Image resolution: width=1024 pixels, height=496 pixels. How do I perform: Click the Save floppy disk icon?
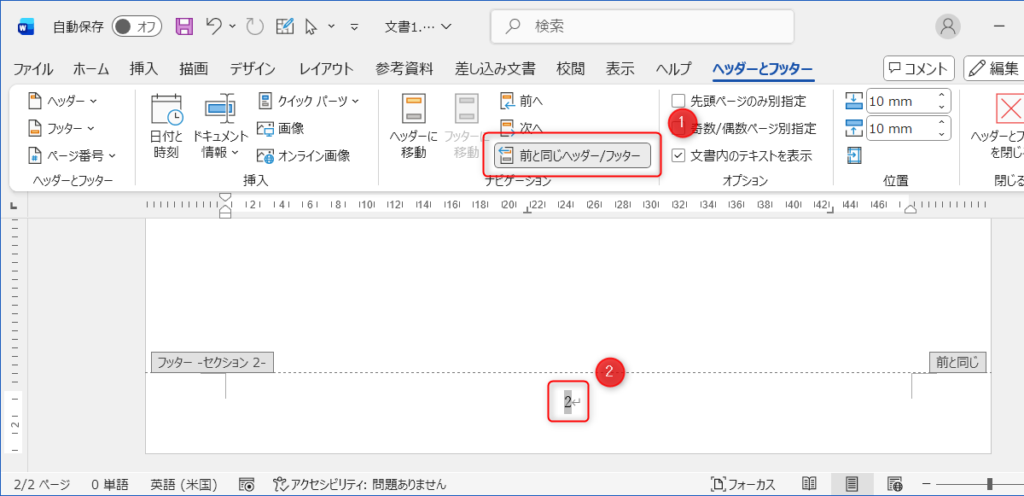[x=184, y=26]
